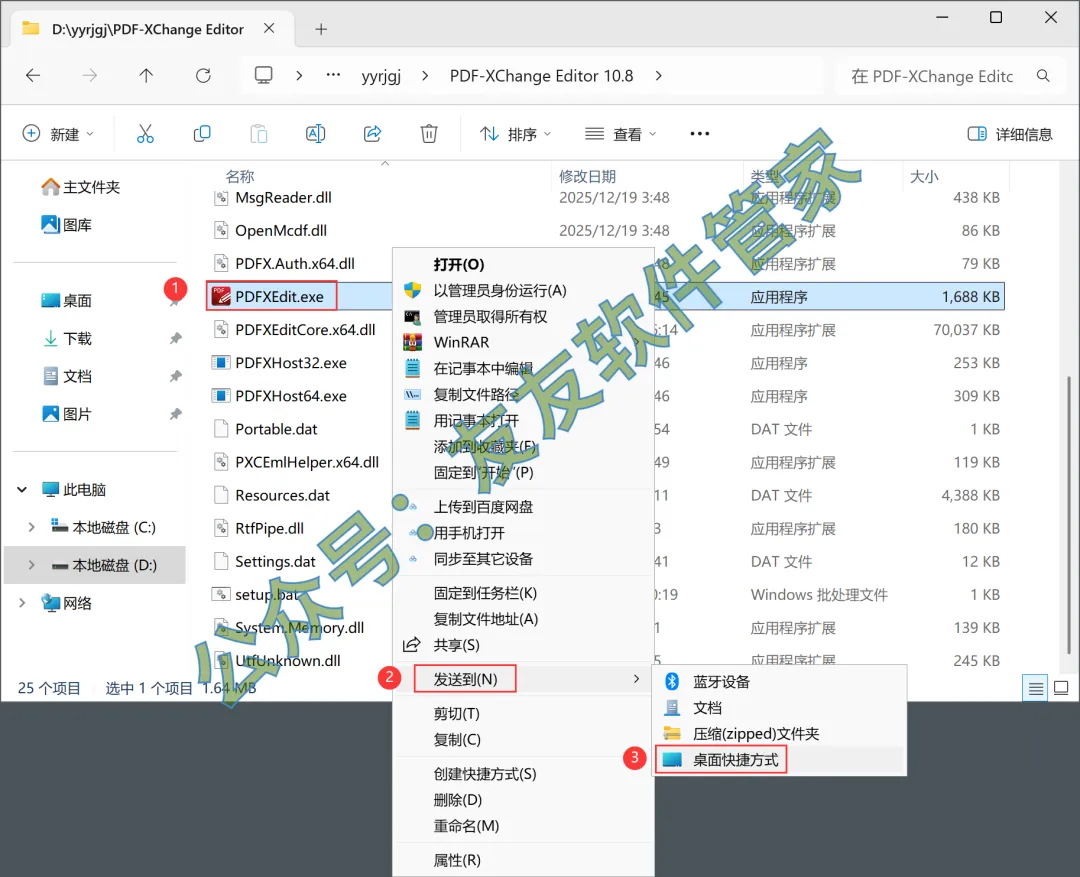Sort by Date modified (修改日期) header
The height and width of the screenshot is (877, 1080).
pos(588,176)
